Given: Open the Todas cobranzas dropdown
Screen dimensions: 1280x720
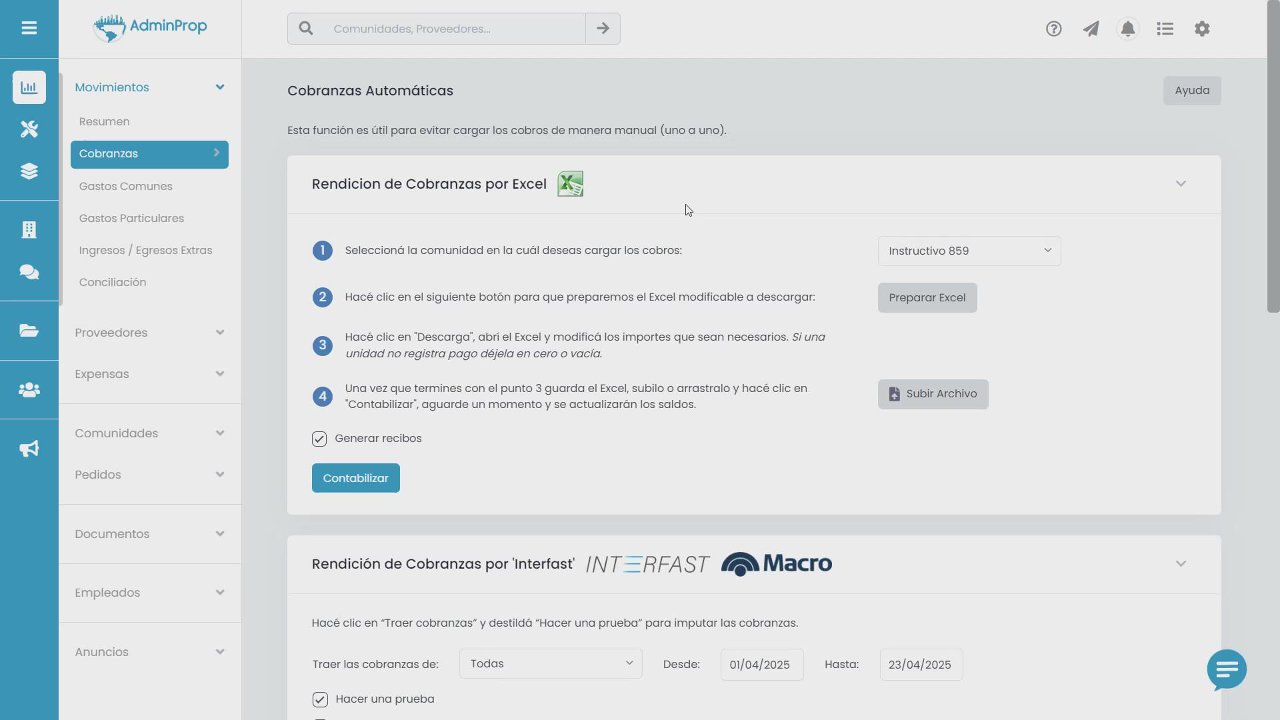Looking at the screenshot, I should 551,664.
